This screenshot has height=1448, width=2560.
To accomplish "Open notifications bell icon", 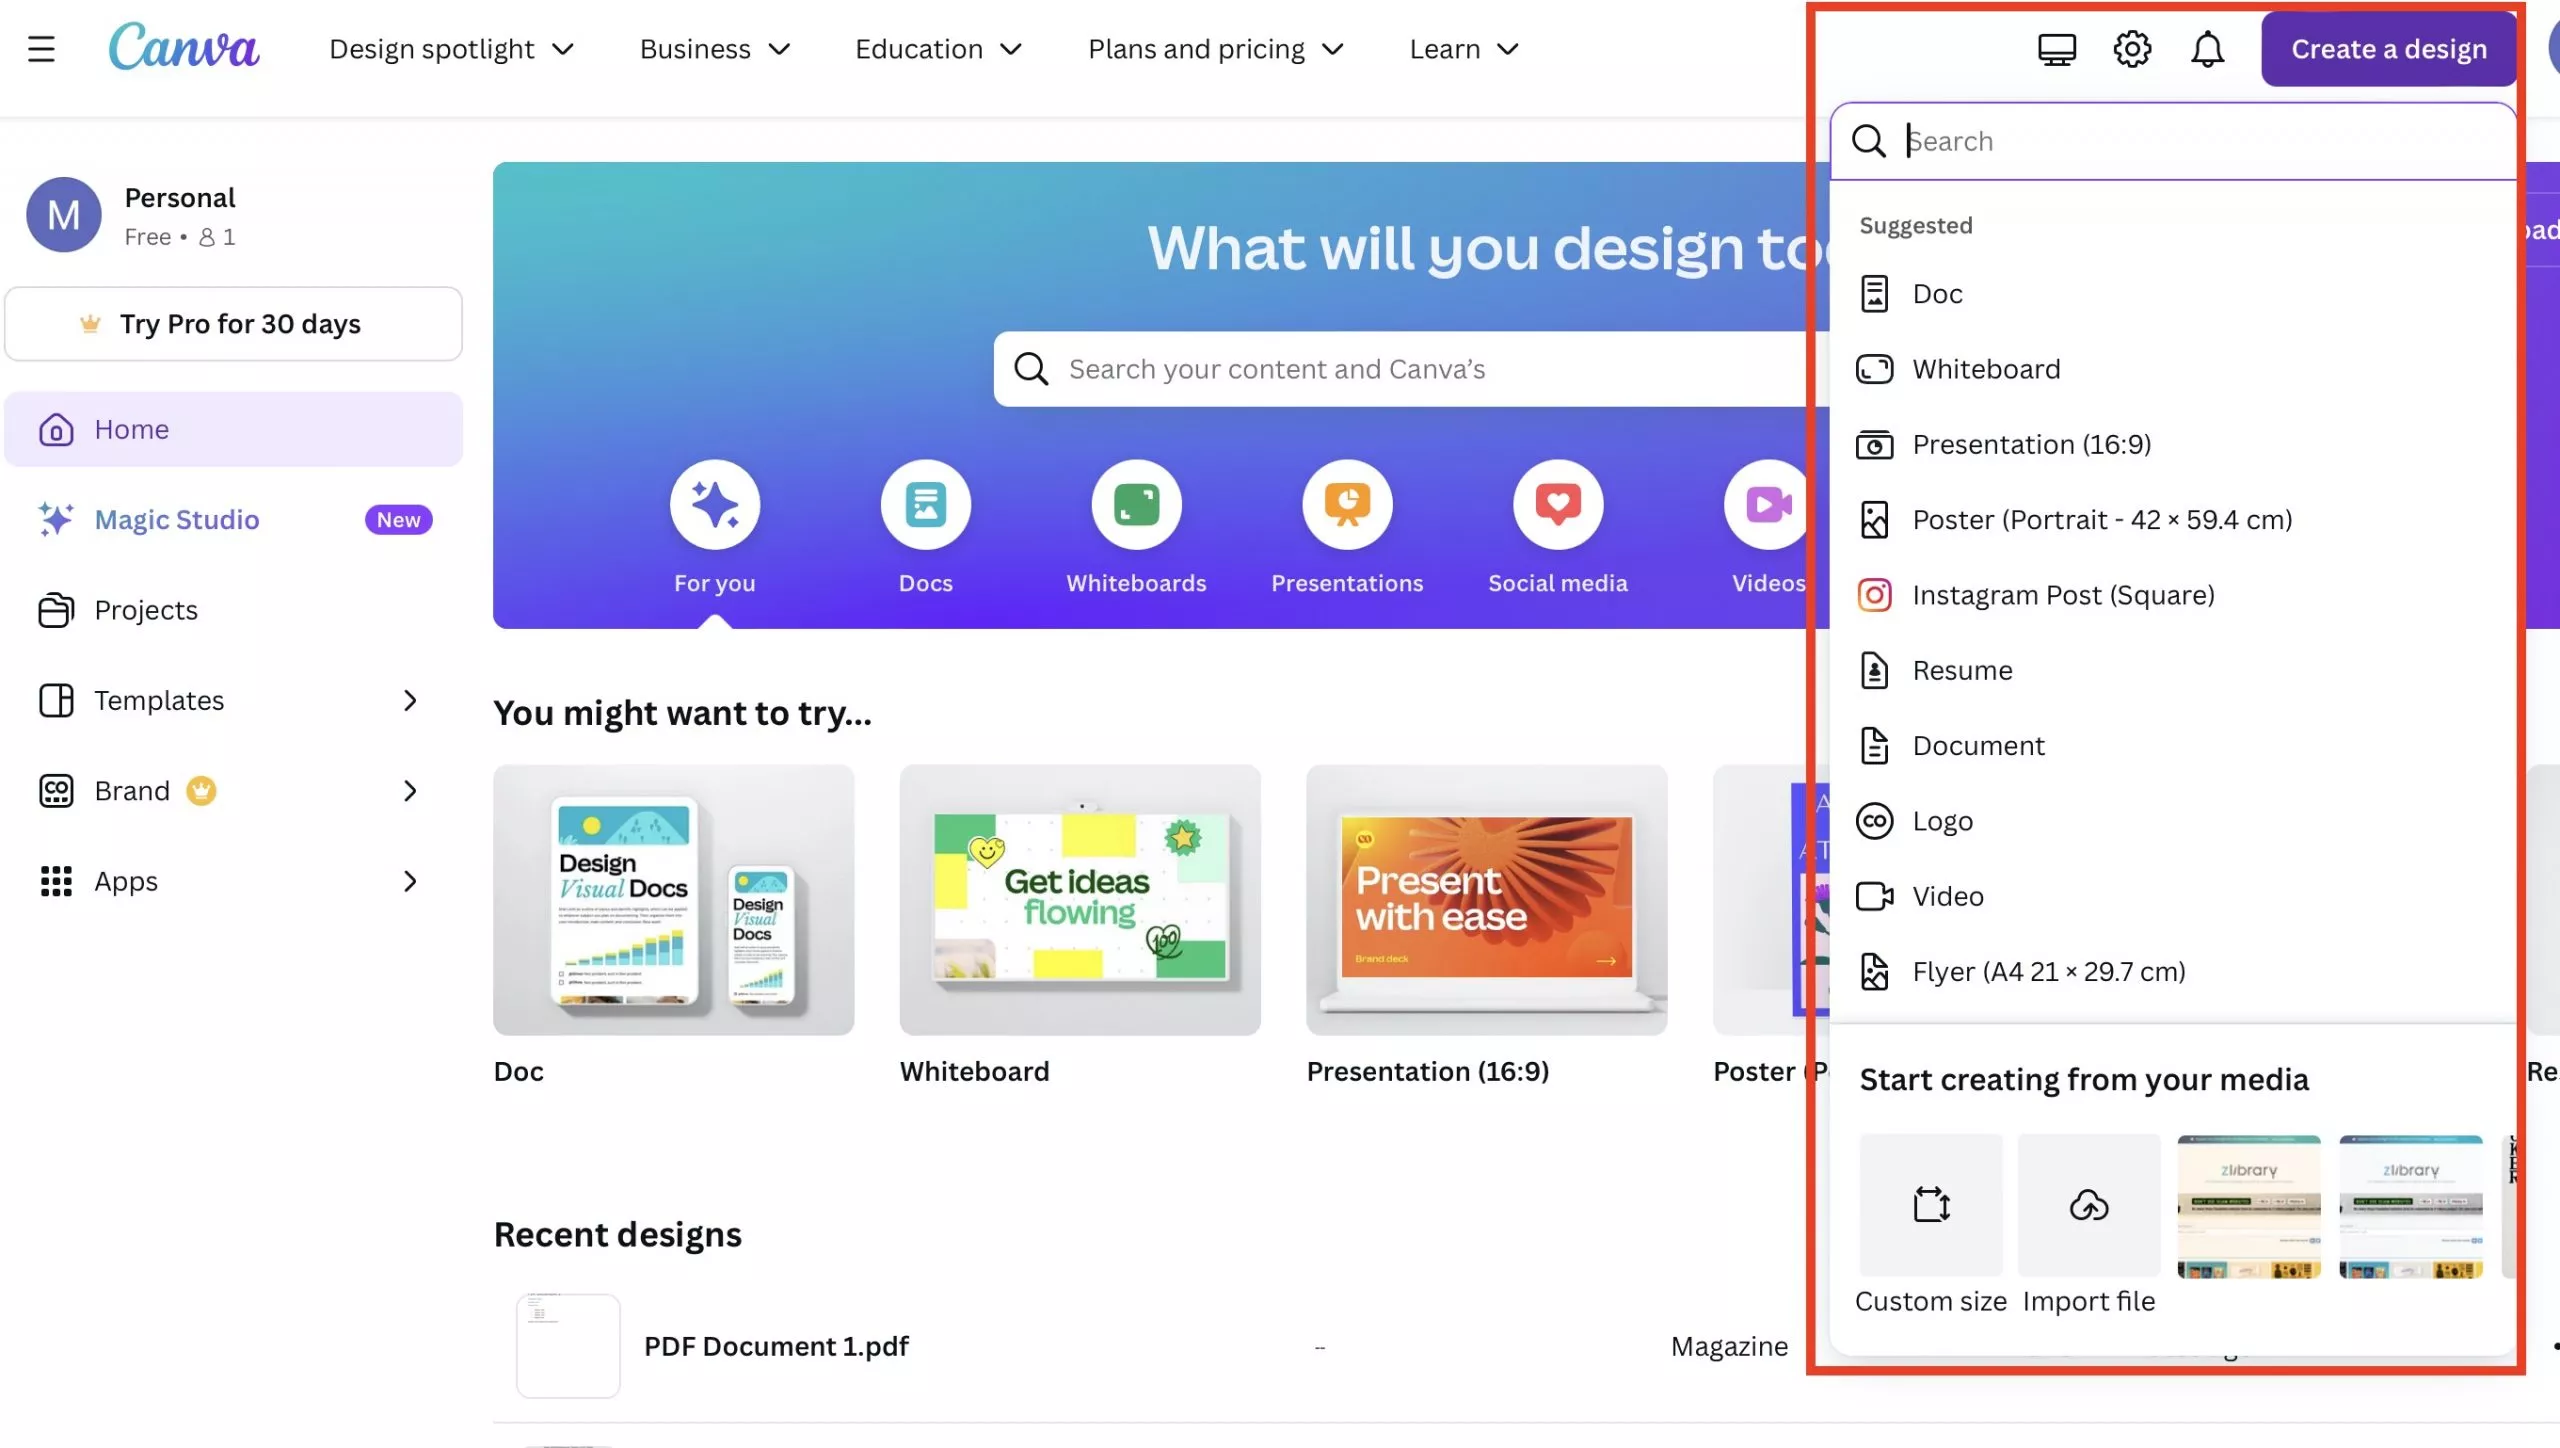I will pyautogui.click(x=2207, y=49).
